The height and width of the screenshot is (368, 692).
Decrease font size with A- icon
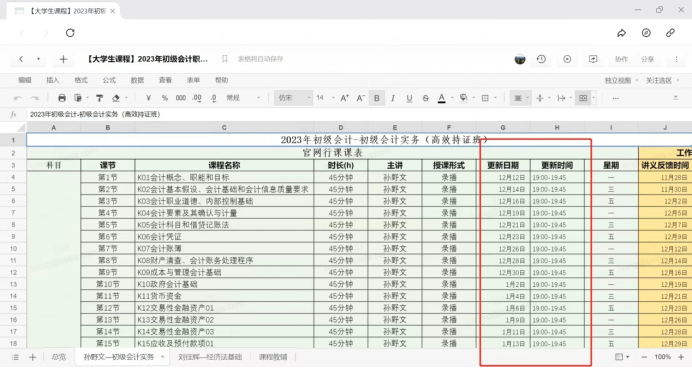pyautogui.click(x=361, y=98)
